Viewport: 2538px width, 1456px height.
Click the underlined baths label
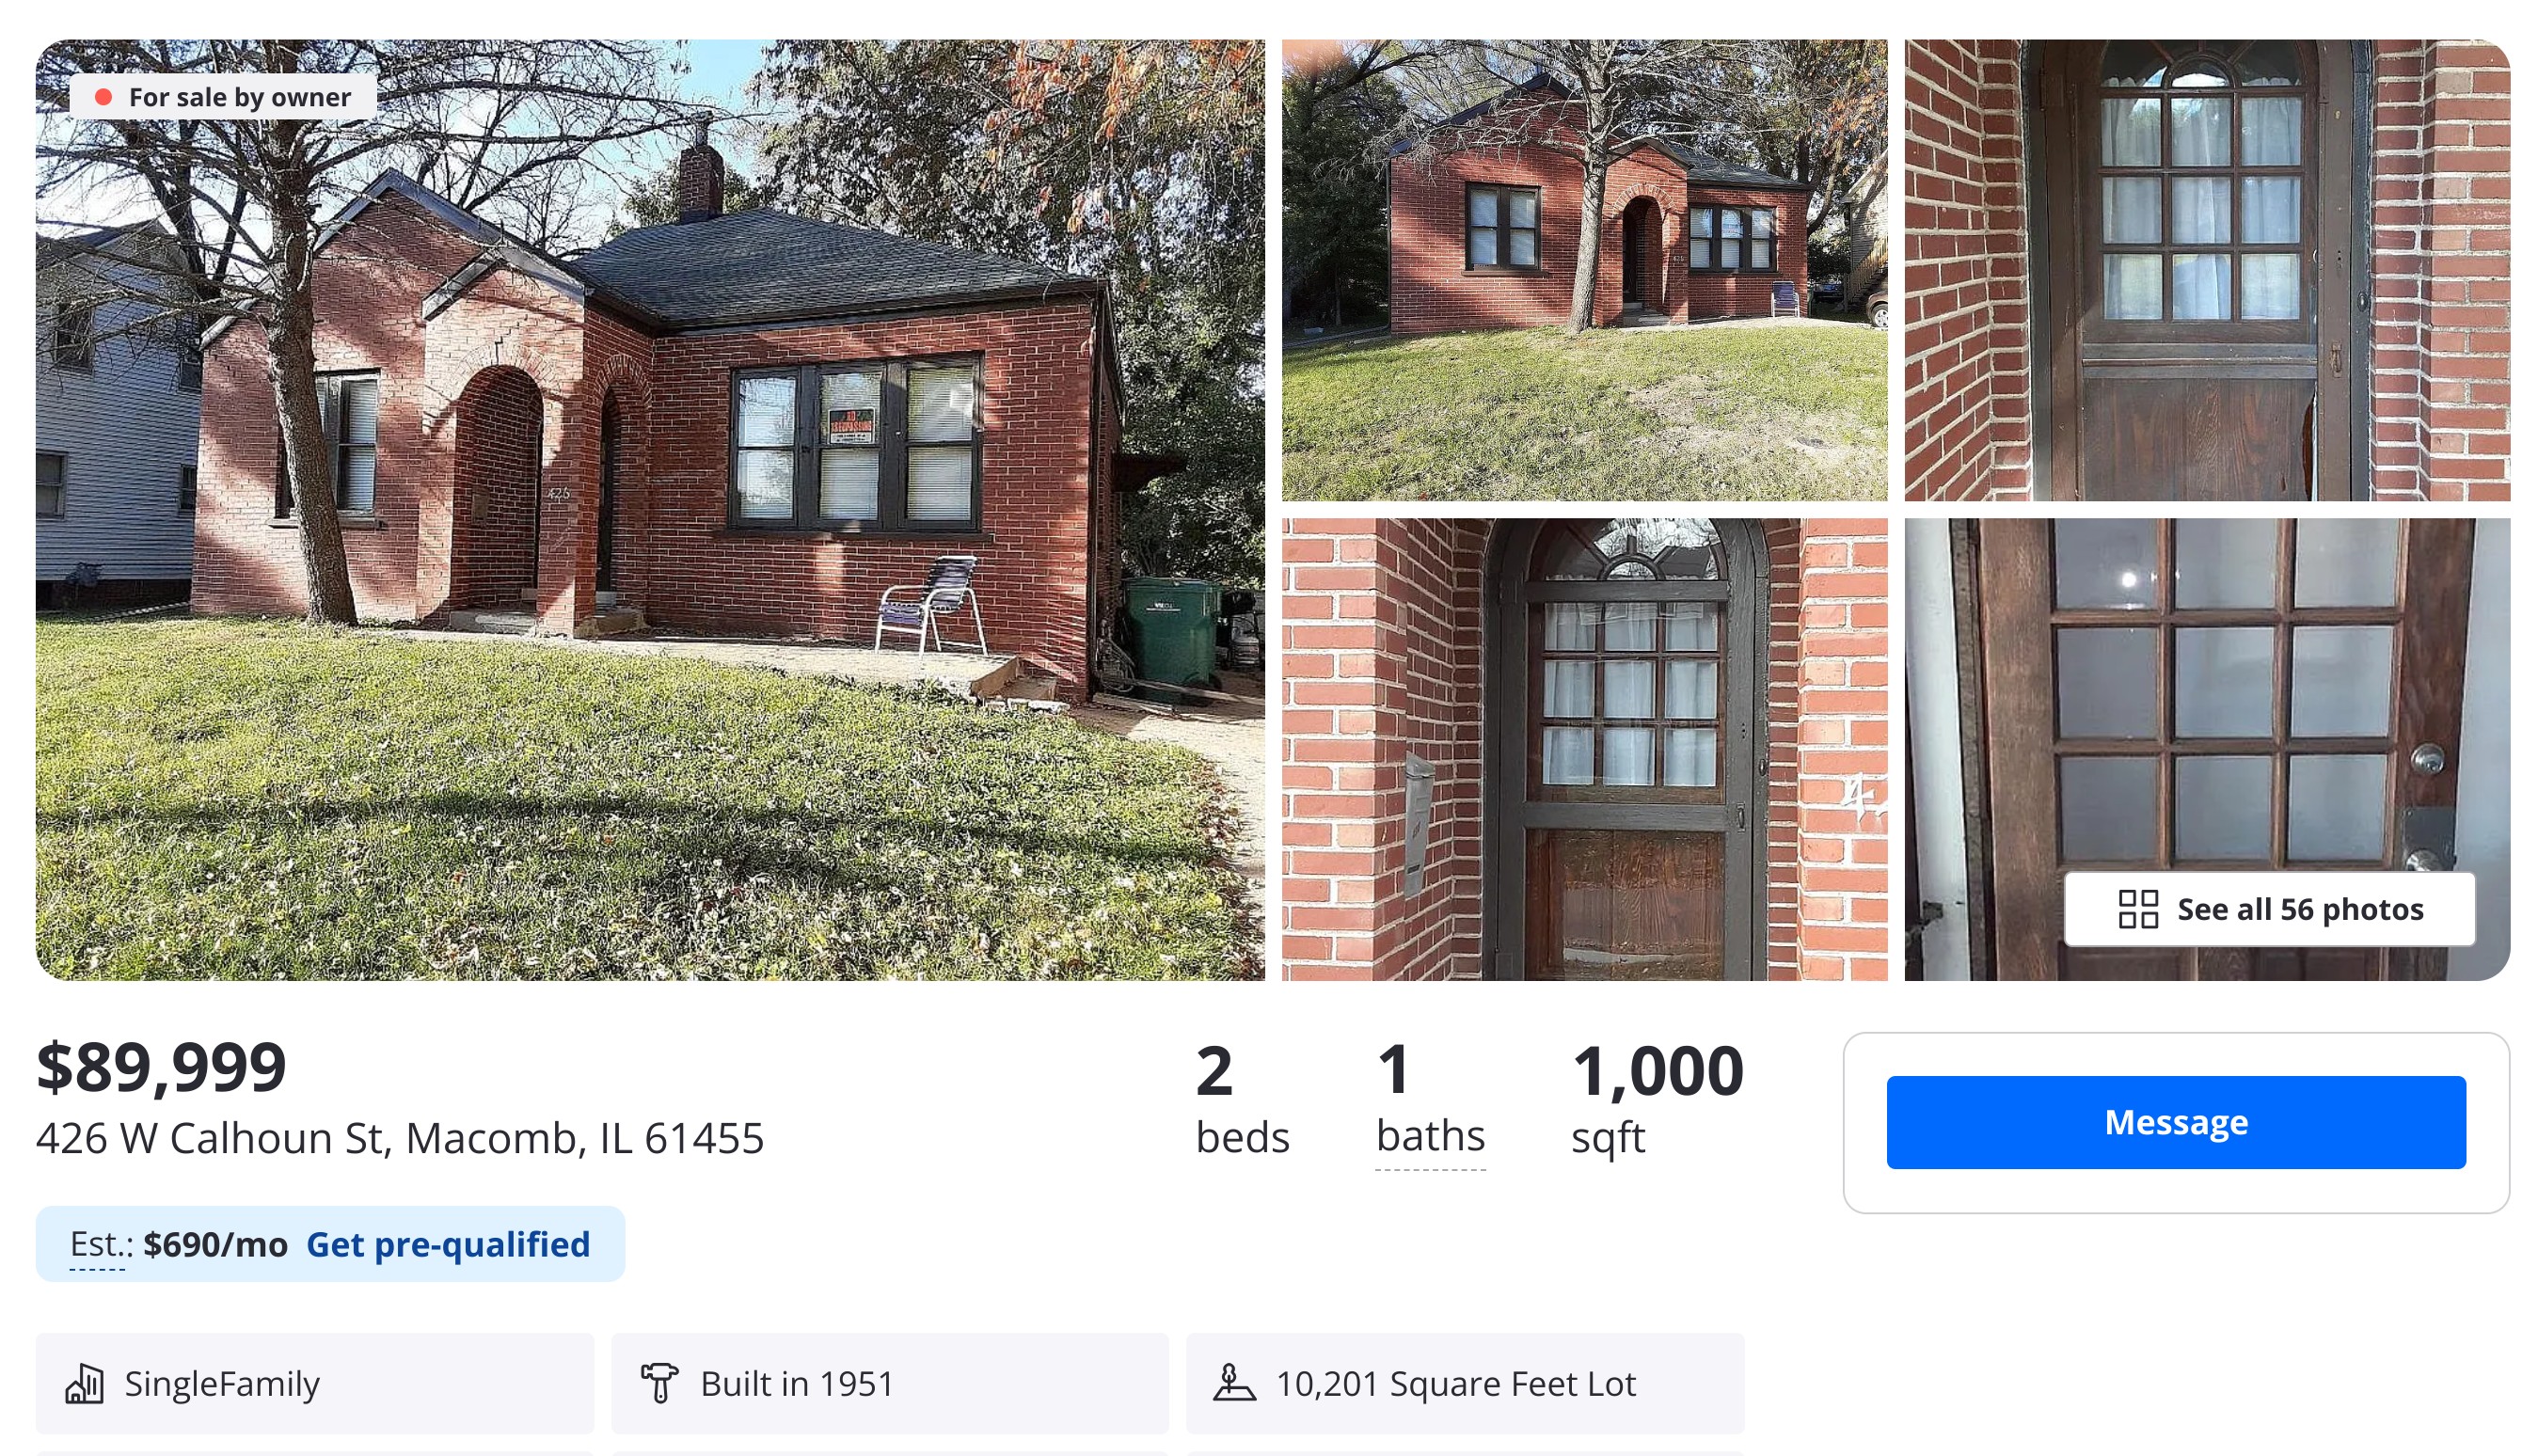[x=1431, y=1137]
